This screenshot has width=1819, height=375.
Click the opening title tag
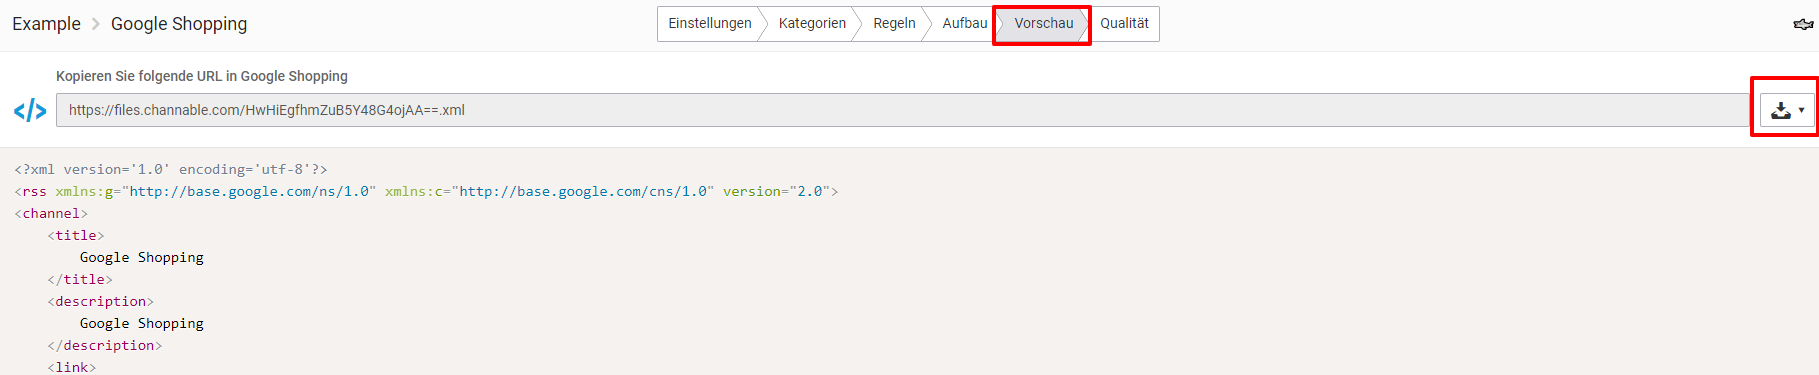click(76, 235)
